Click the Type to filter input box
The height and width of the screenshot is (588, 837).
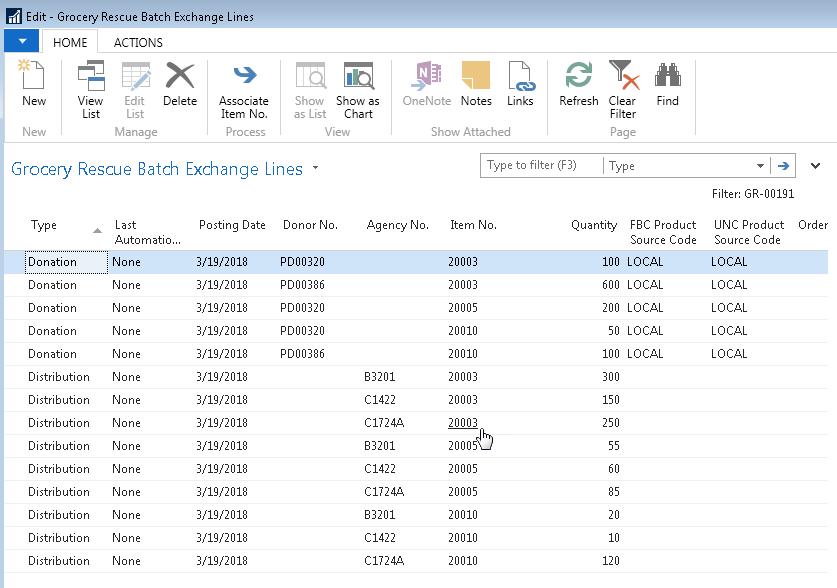541,166
